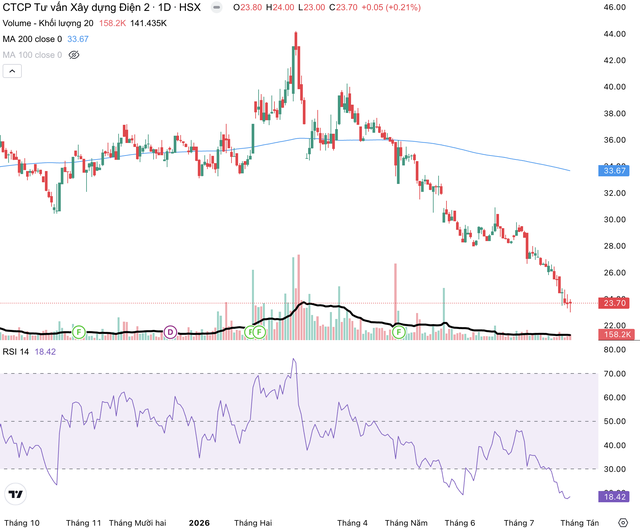Select the Volume - Khối lượng 20 legend
Image resolution: width=640 pixels, height=529 pixels.
coord(48,23)
